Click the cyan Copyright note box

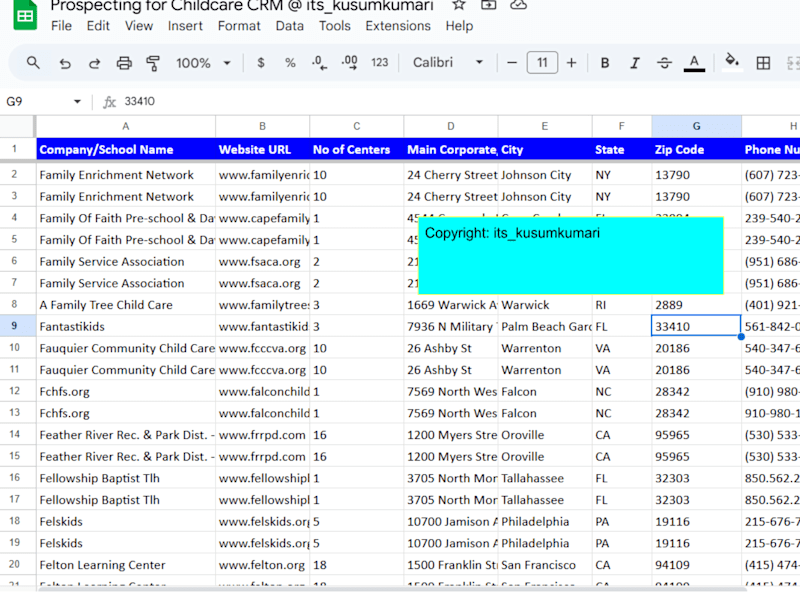point(571,256)
